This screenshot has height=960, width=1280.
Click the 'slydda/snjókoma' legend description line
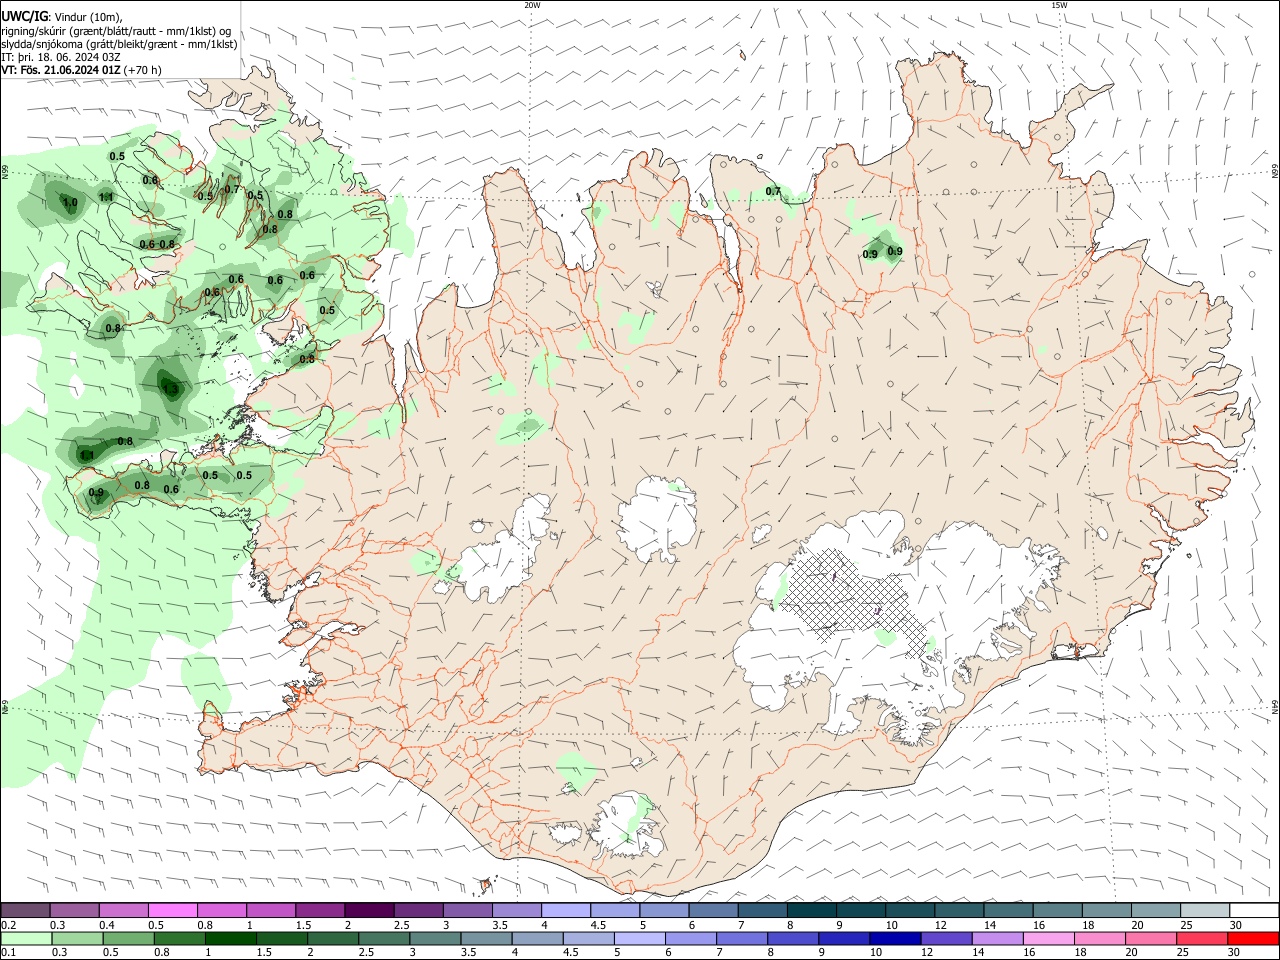pos(119,44)
